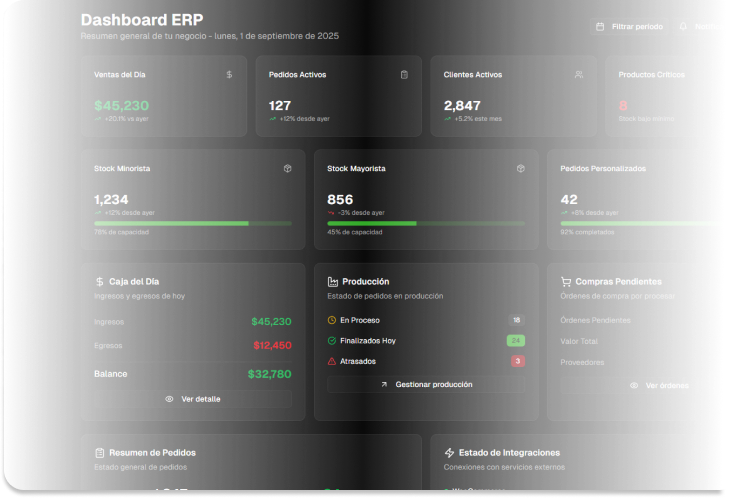Image resolution: width=743 pixels, height=498 pixels.
Task: Click the lightning icon beside Estado de Integraciones
Action: (449, 453)
